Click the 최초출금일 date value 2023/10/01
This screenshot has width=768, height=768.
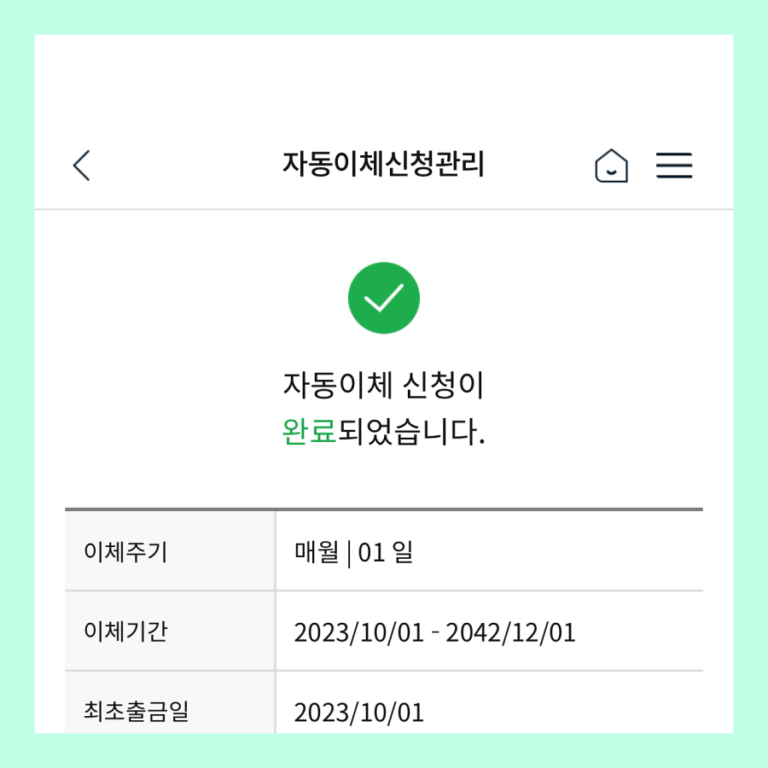point(359,712)
